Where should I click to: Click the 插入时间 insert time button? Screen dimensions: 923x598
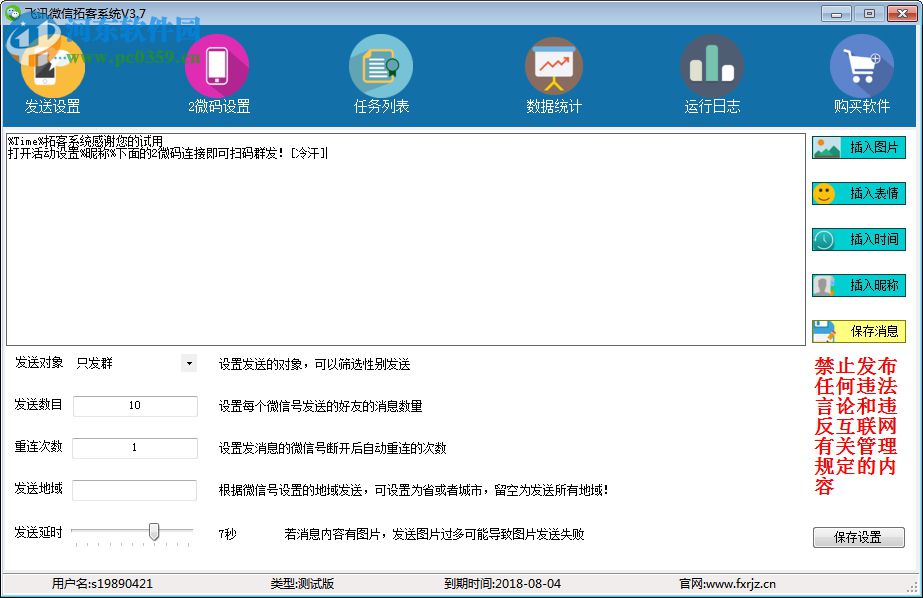pos(859,240)
